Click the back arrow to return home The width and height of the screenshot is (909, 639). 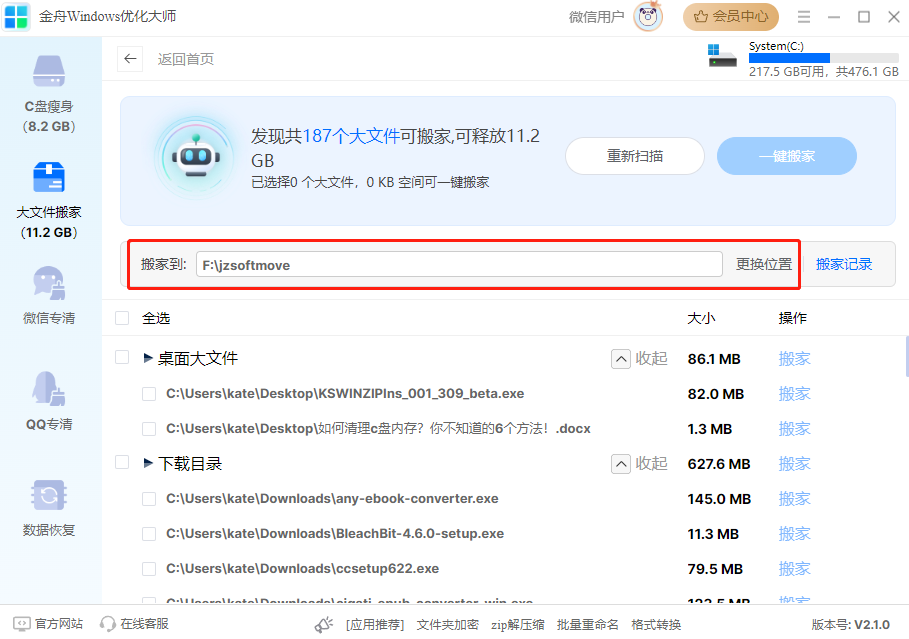pos(130,59)
